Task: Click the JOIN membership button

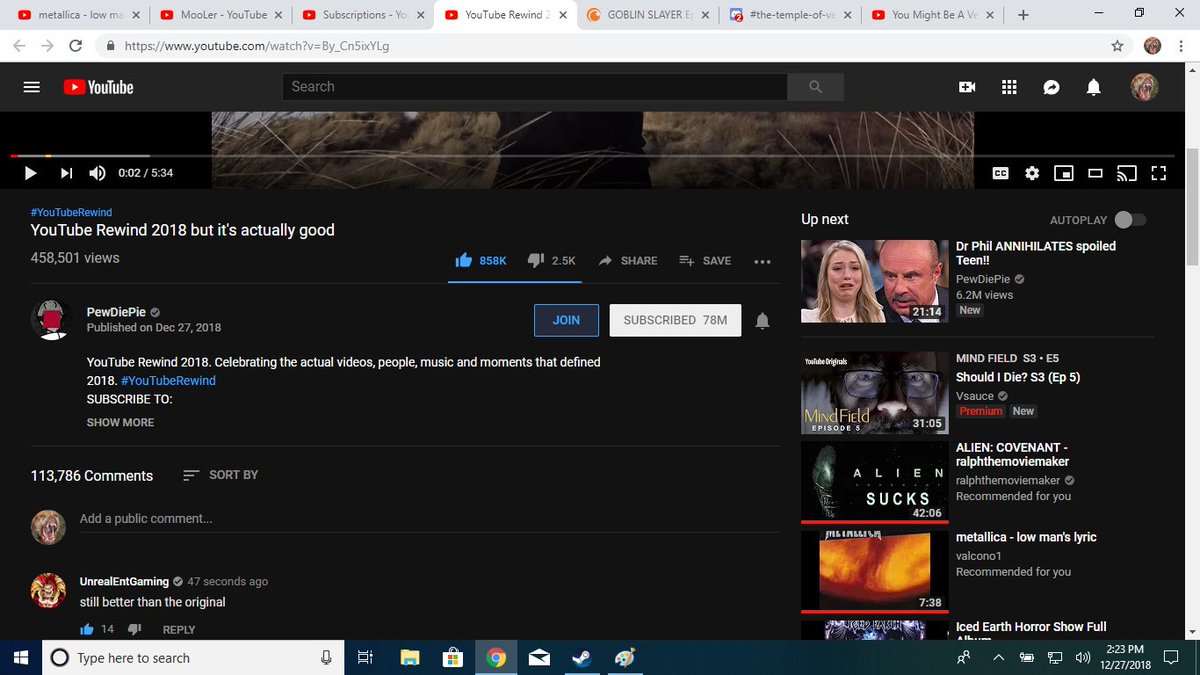Action: click(566, 320)
